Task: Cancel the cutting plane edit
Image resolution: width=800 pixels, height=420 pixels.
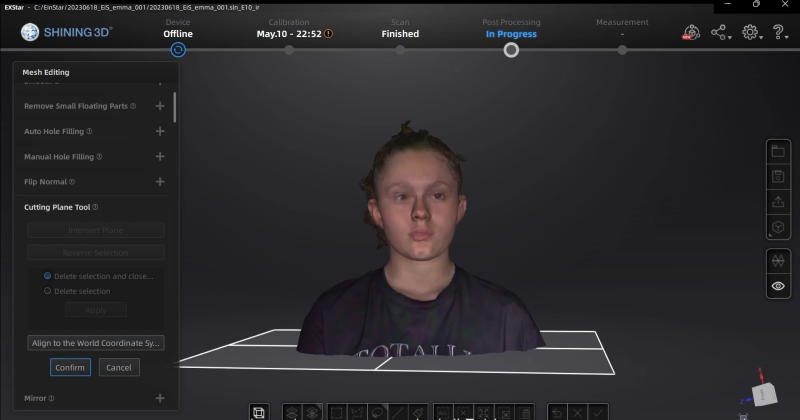Action: coord(119,367)
